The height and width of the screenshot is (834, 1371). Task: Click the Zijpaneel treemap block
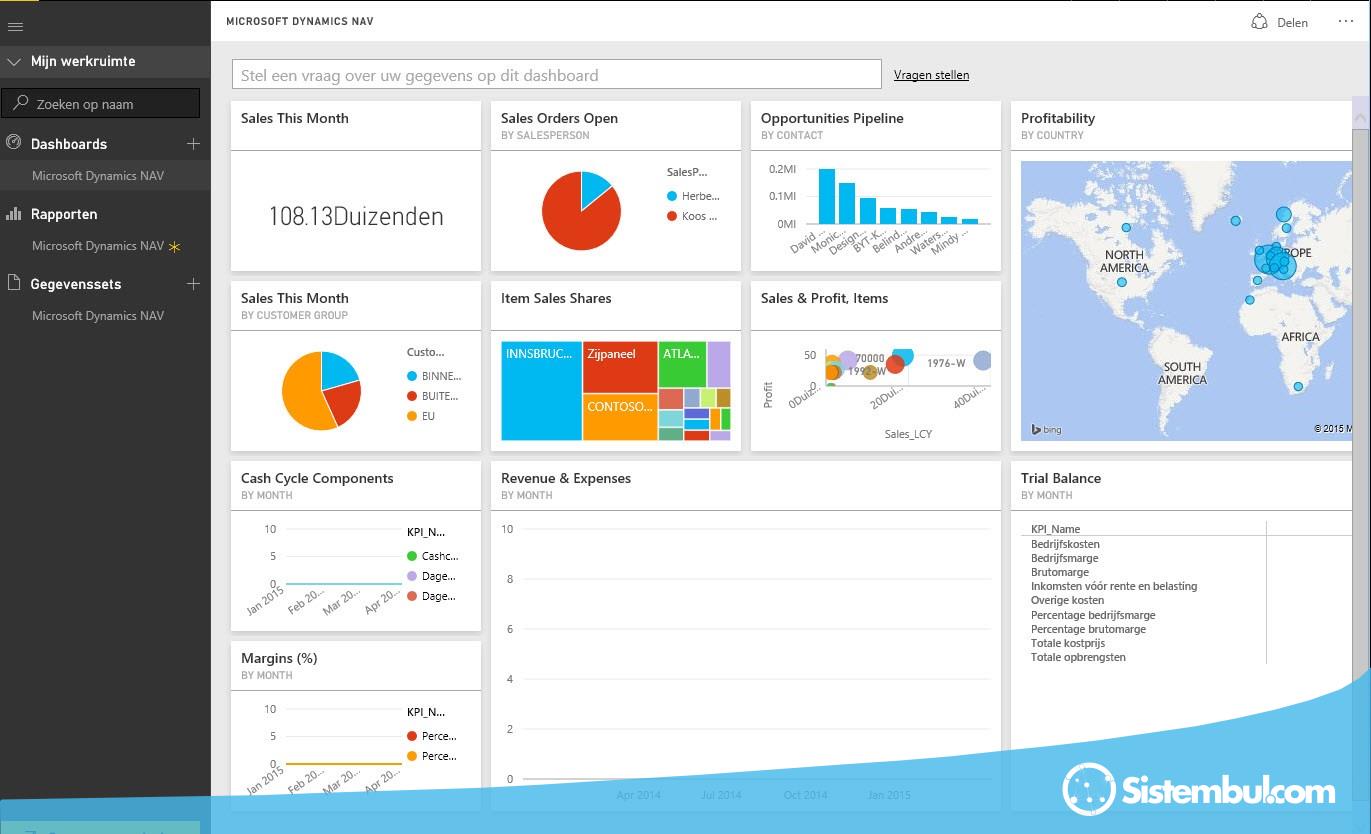[620, 367]
